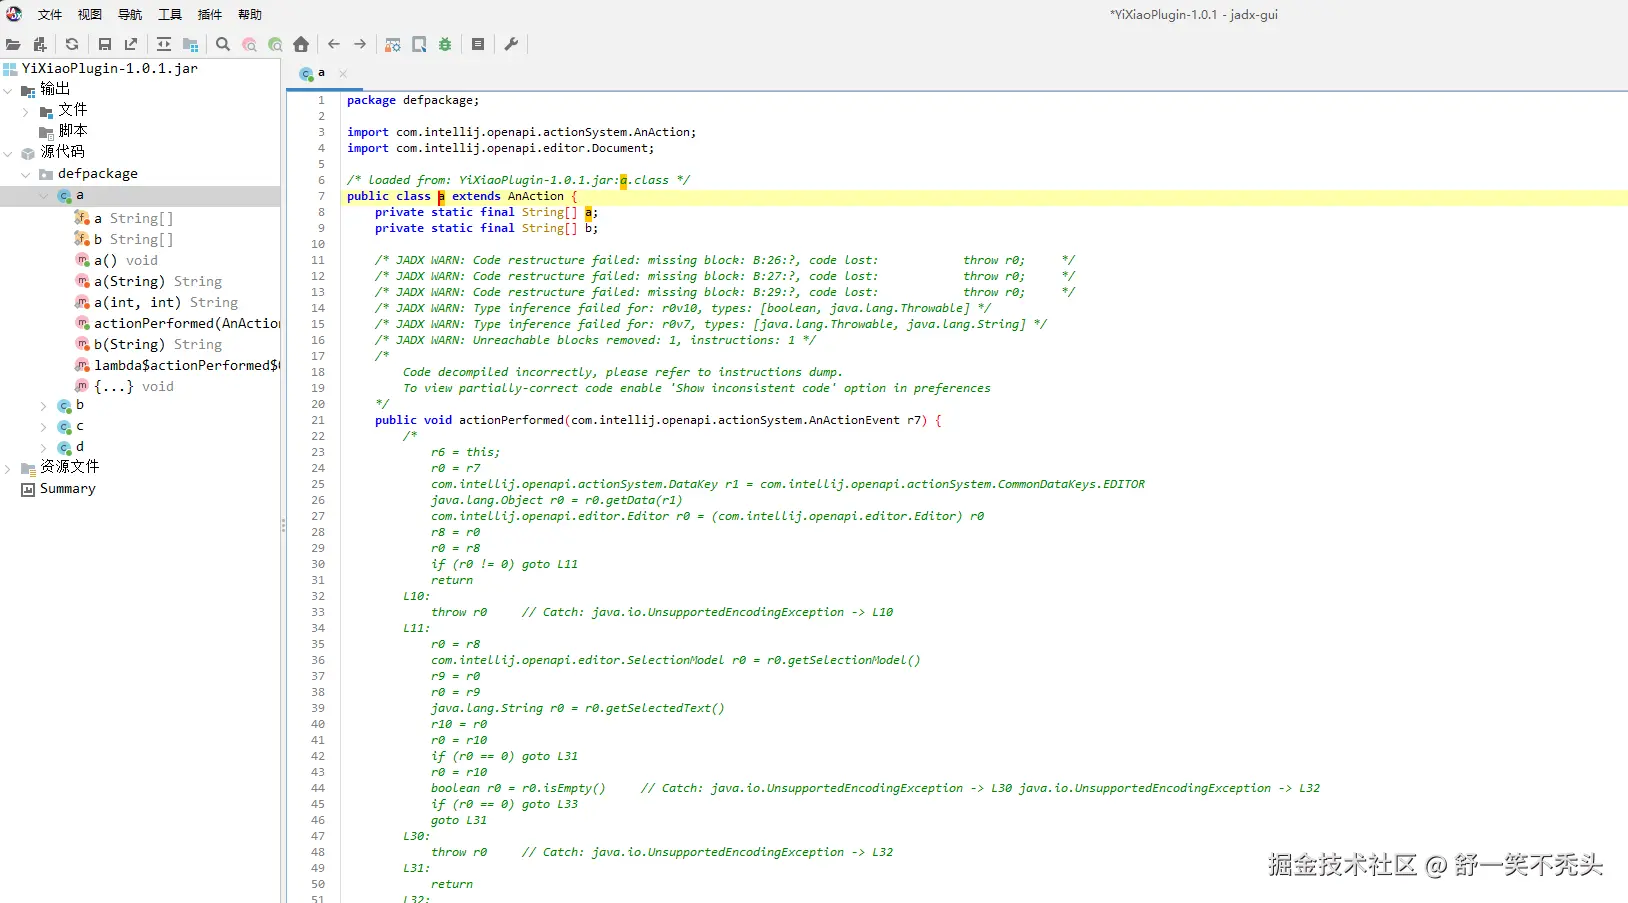Select the actionPerformed method in the tree
Image resolution: width=1628 pixels, height=903 pixels.
187,323
